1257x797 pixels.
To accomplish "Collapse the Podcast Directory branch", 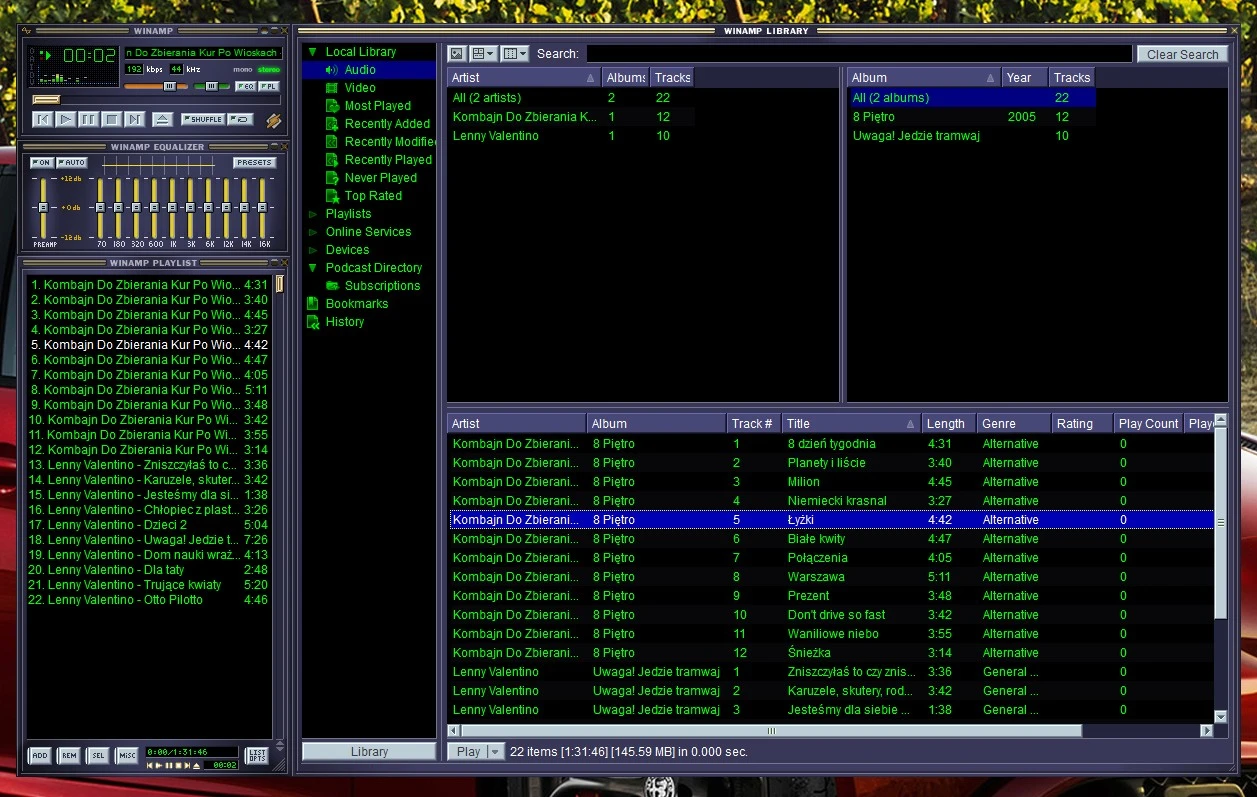I will click(315, 267).
